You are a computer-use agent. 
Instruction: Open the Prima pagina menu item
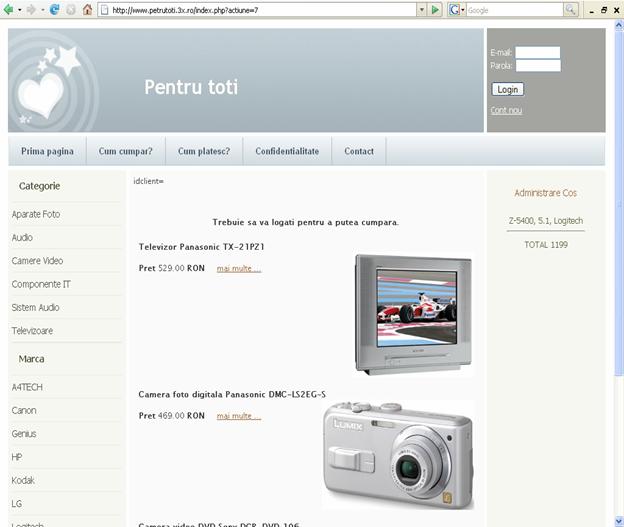[x=47, y=151]
